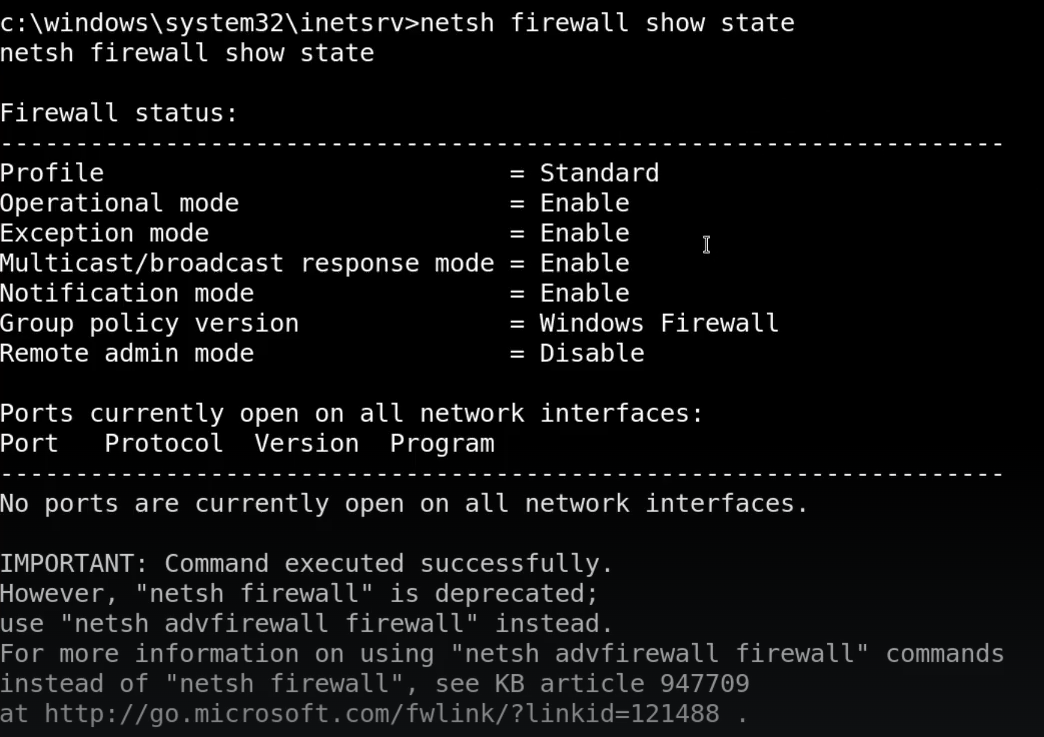
Task: Click the "Port" column header
Action: click(x=29, y=443)
